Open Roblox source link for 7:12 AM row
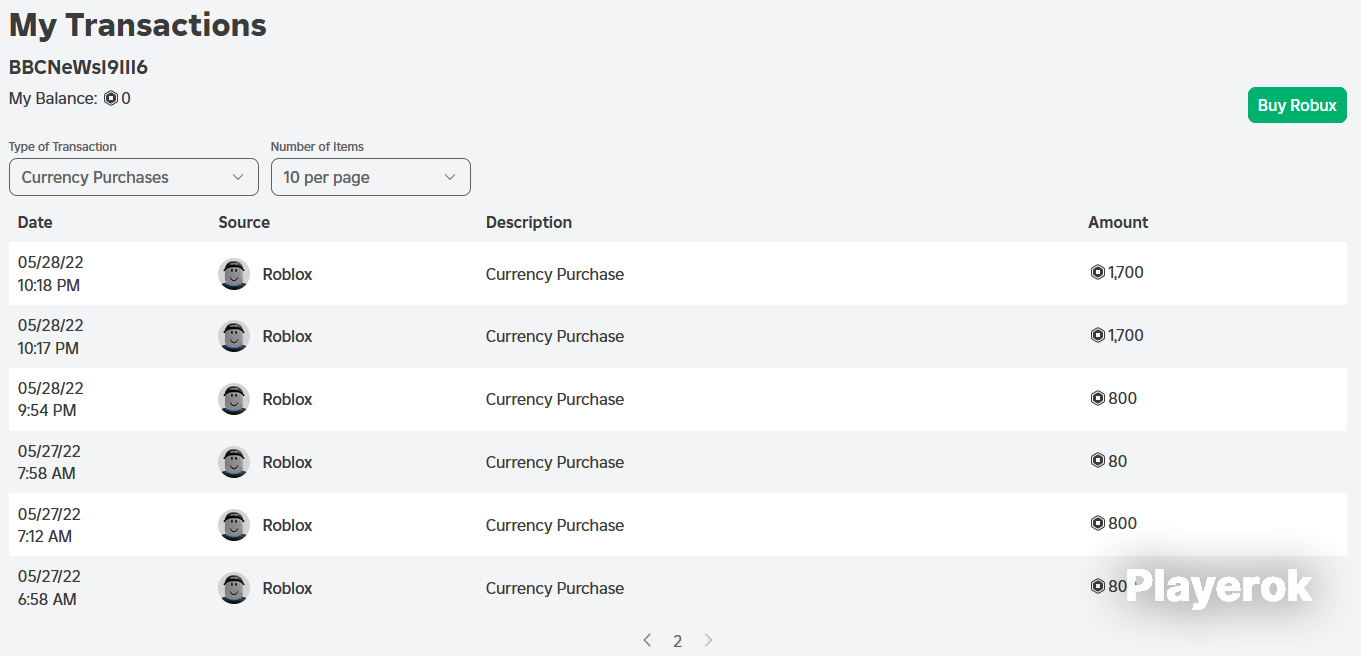Screen dimensions: 1361x656 point(287,525)
